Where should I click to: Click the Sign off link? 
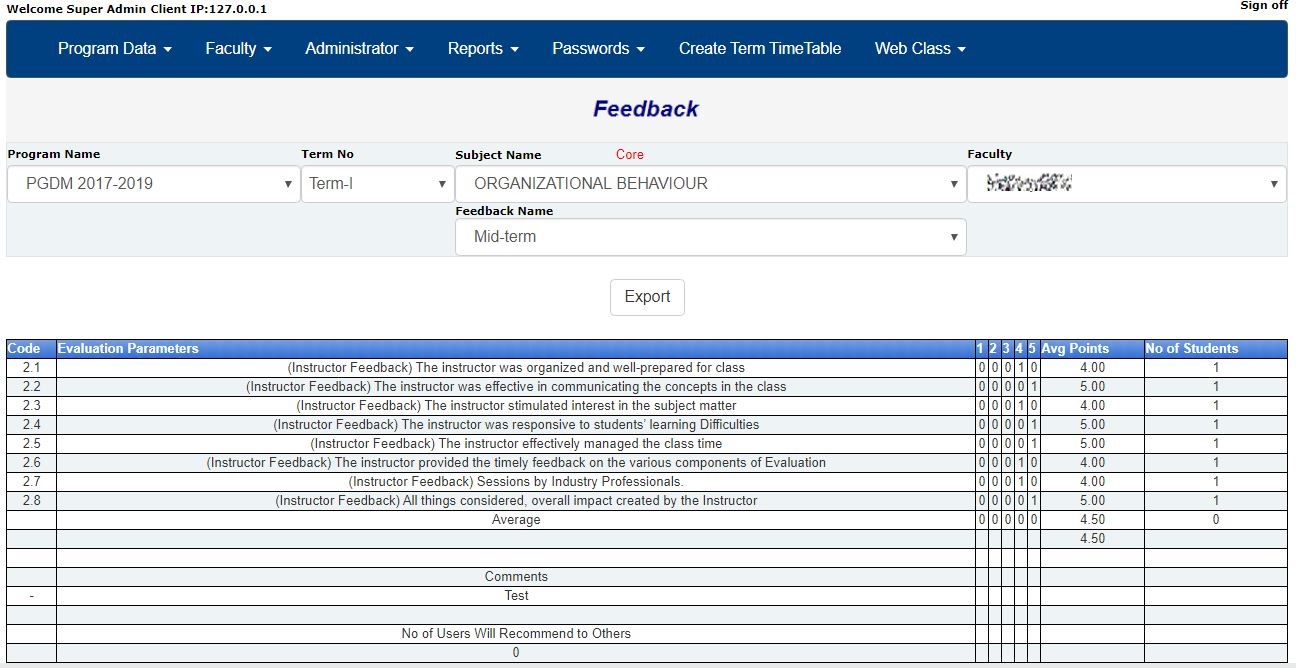[x=1263, y=6]
